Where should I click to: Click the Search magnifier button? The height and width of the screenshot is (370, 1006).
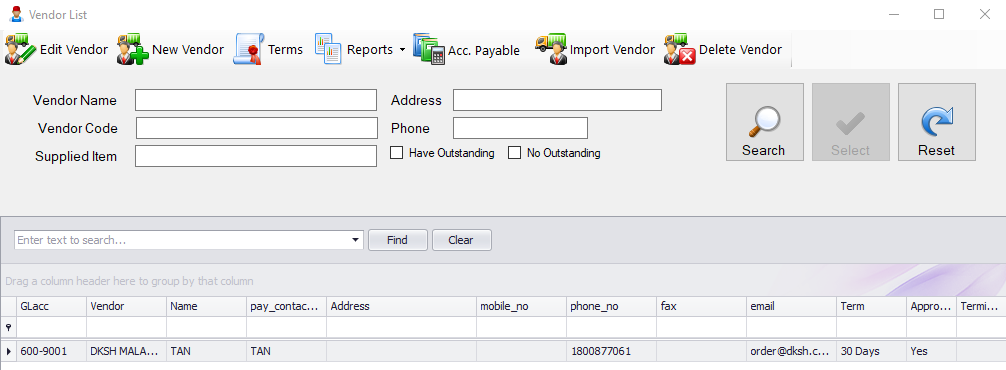point(764,122)
